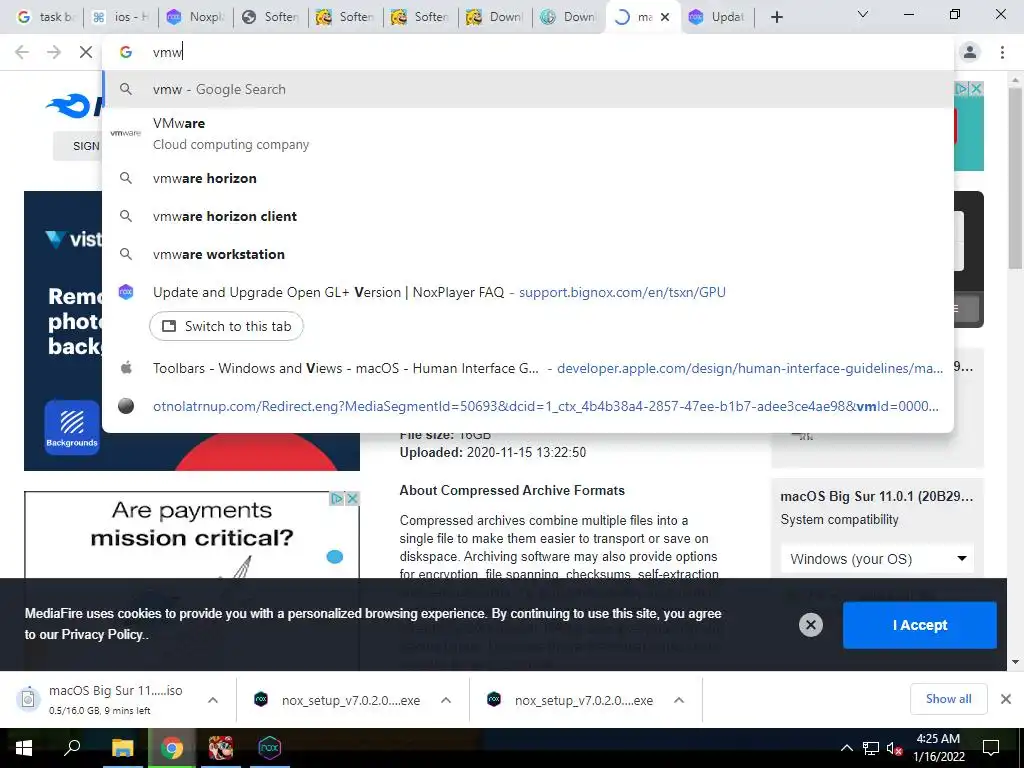
Task: Open the otnolatrnup.com redirect suggestion
Action: (528, 406)
